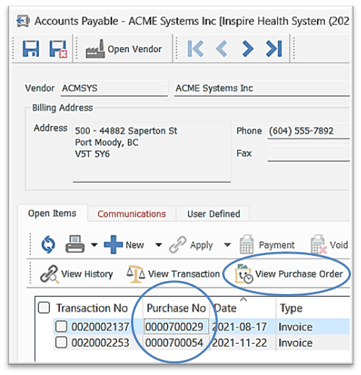Switch to the User Defined tab
361x375 pixels.
[214, 214]
